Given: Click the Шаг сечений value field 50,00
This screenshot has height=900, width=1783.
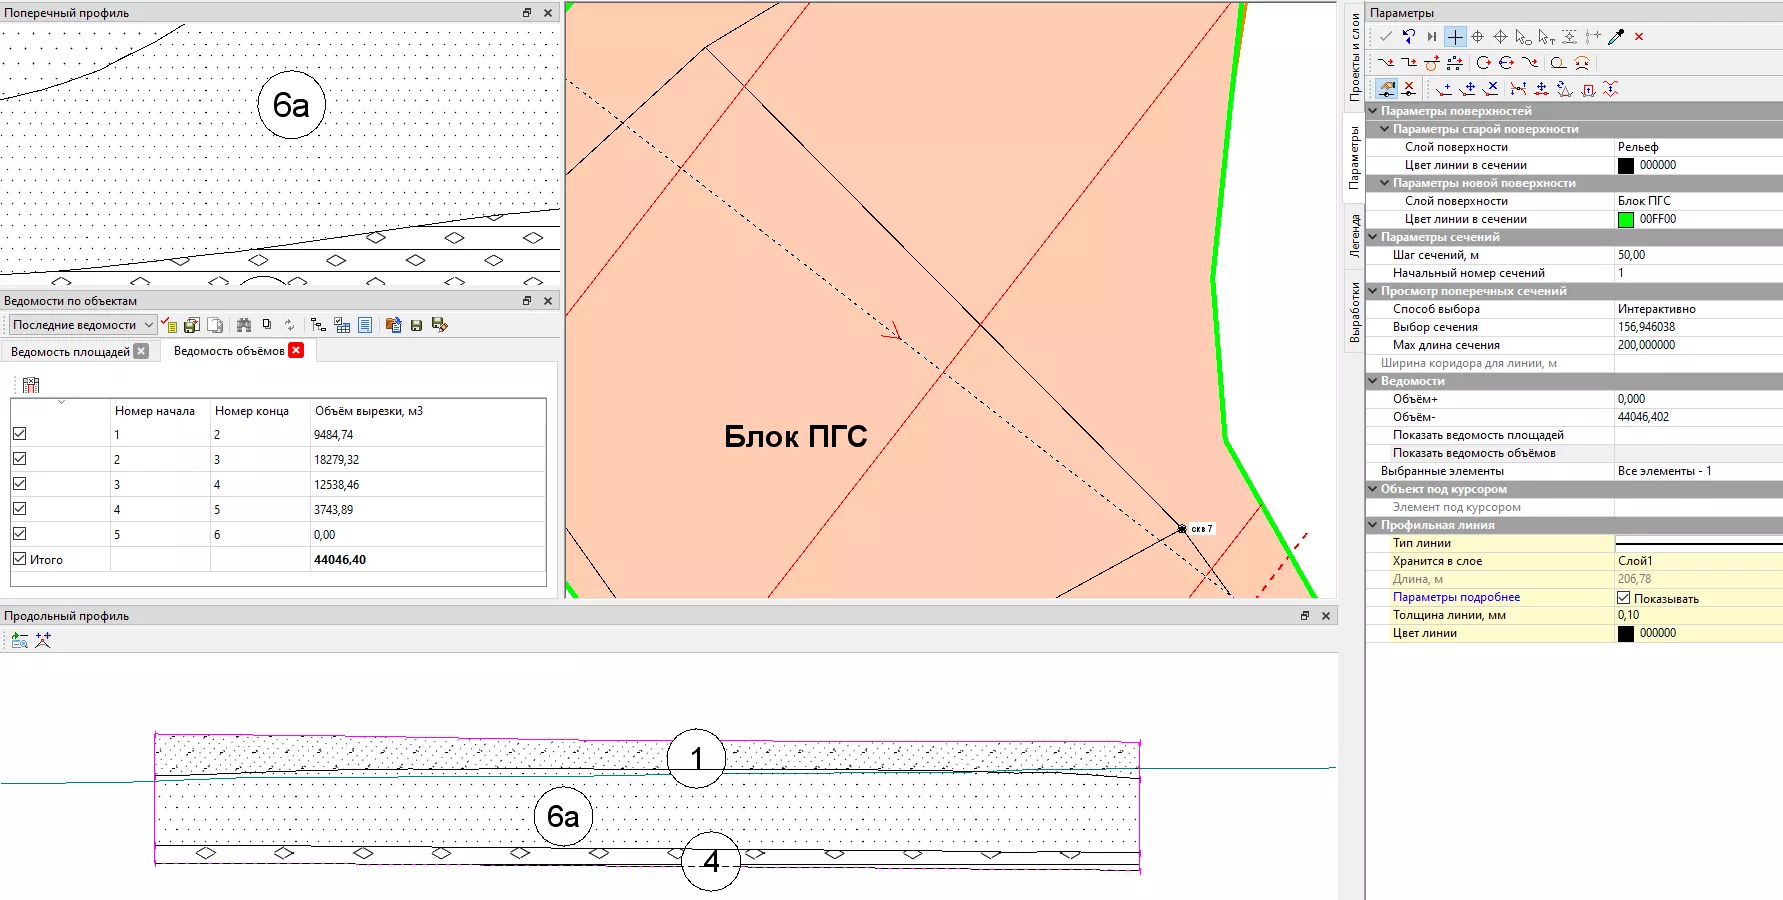Looking at the screenshot, I should coord(1696,255).
